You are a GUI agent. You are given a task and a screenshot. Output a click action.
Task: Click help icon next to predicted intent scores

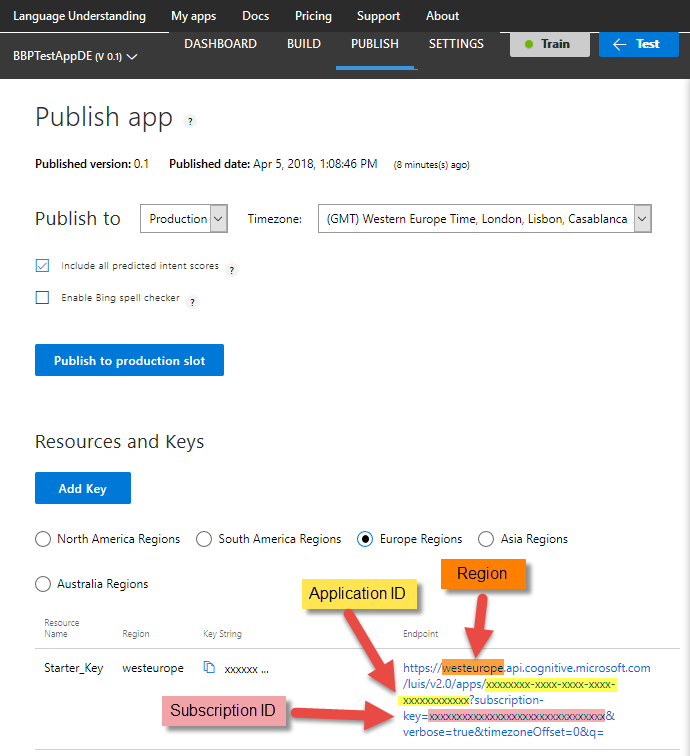point(231,269)
